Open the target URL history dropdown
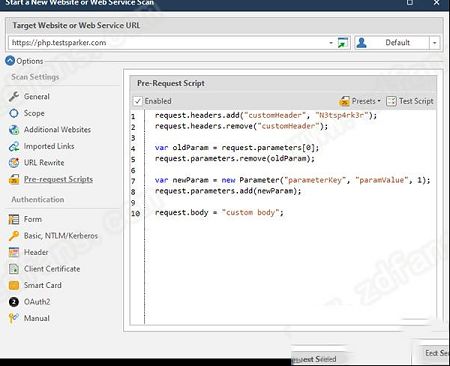 point(331,43)
